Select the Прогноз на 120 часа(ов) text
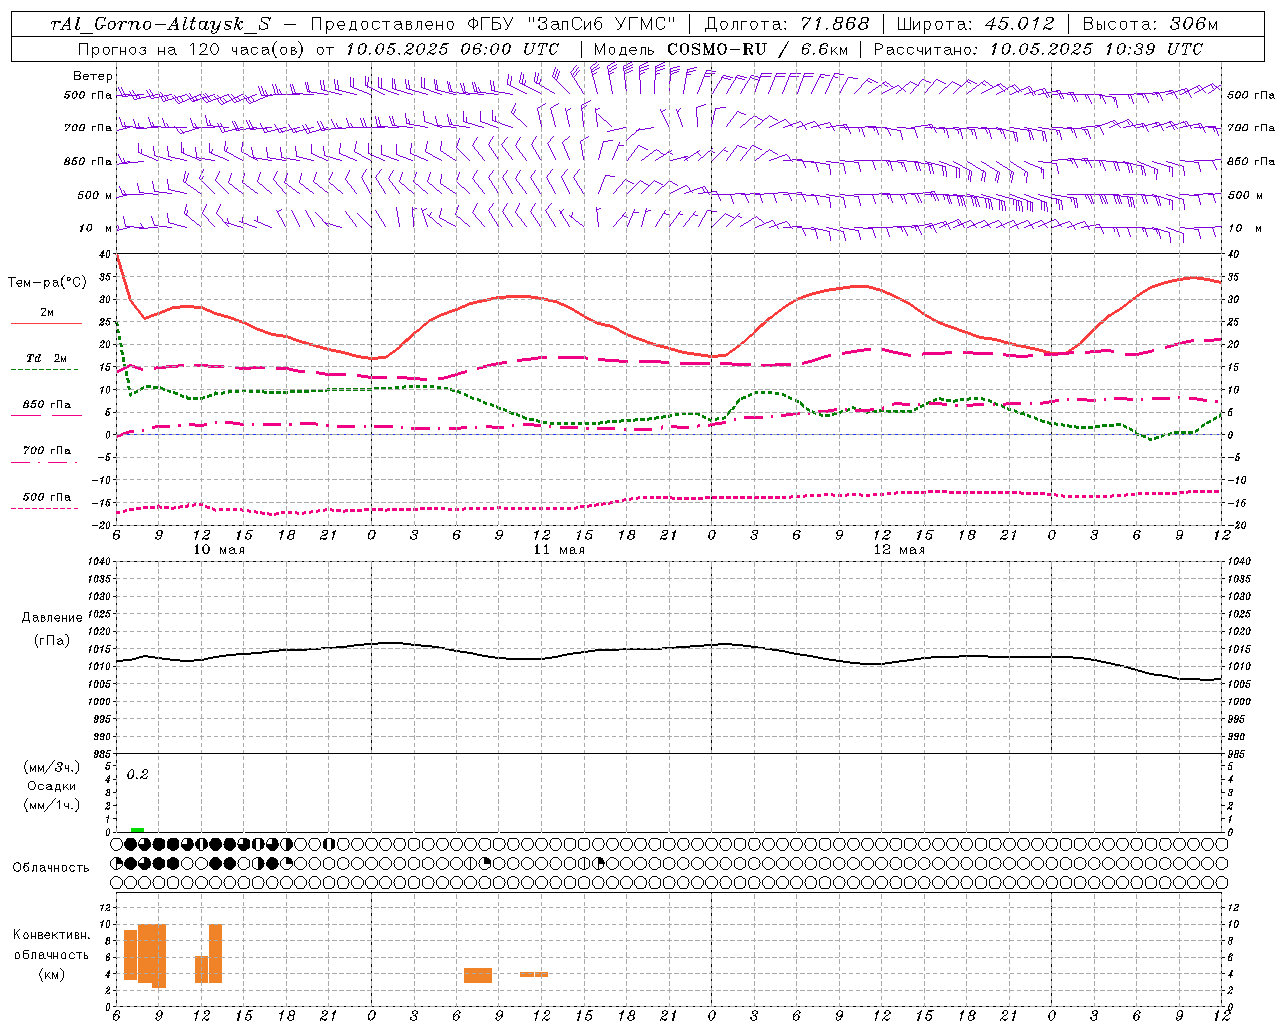This screenshot has height=1024, width=1280. click(x=192, y=49)
